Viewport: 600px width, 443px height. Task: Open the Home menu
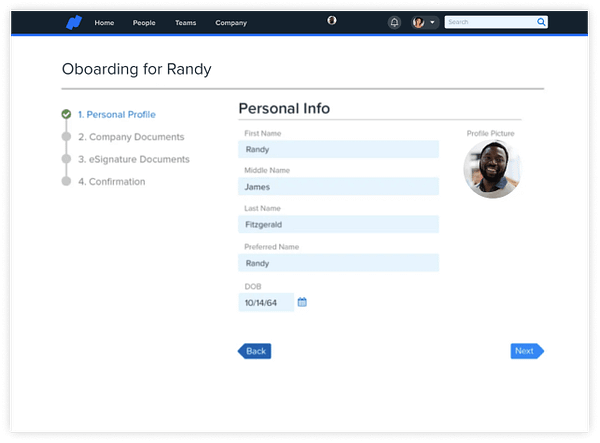(104, 22)
